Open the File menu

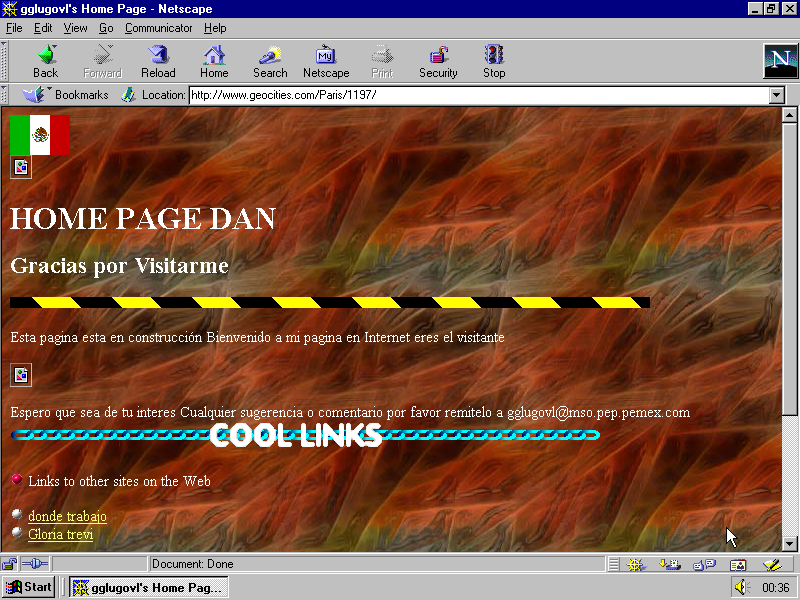14,28
